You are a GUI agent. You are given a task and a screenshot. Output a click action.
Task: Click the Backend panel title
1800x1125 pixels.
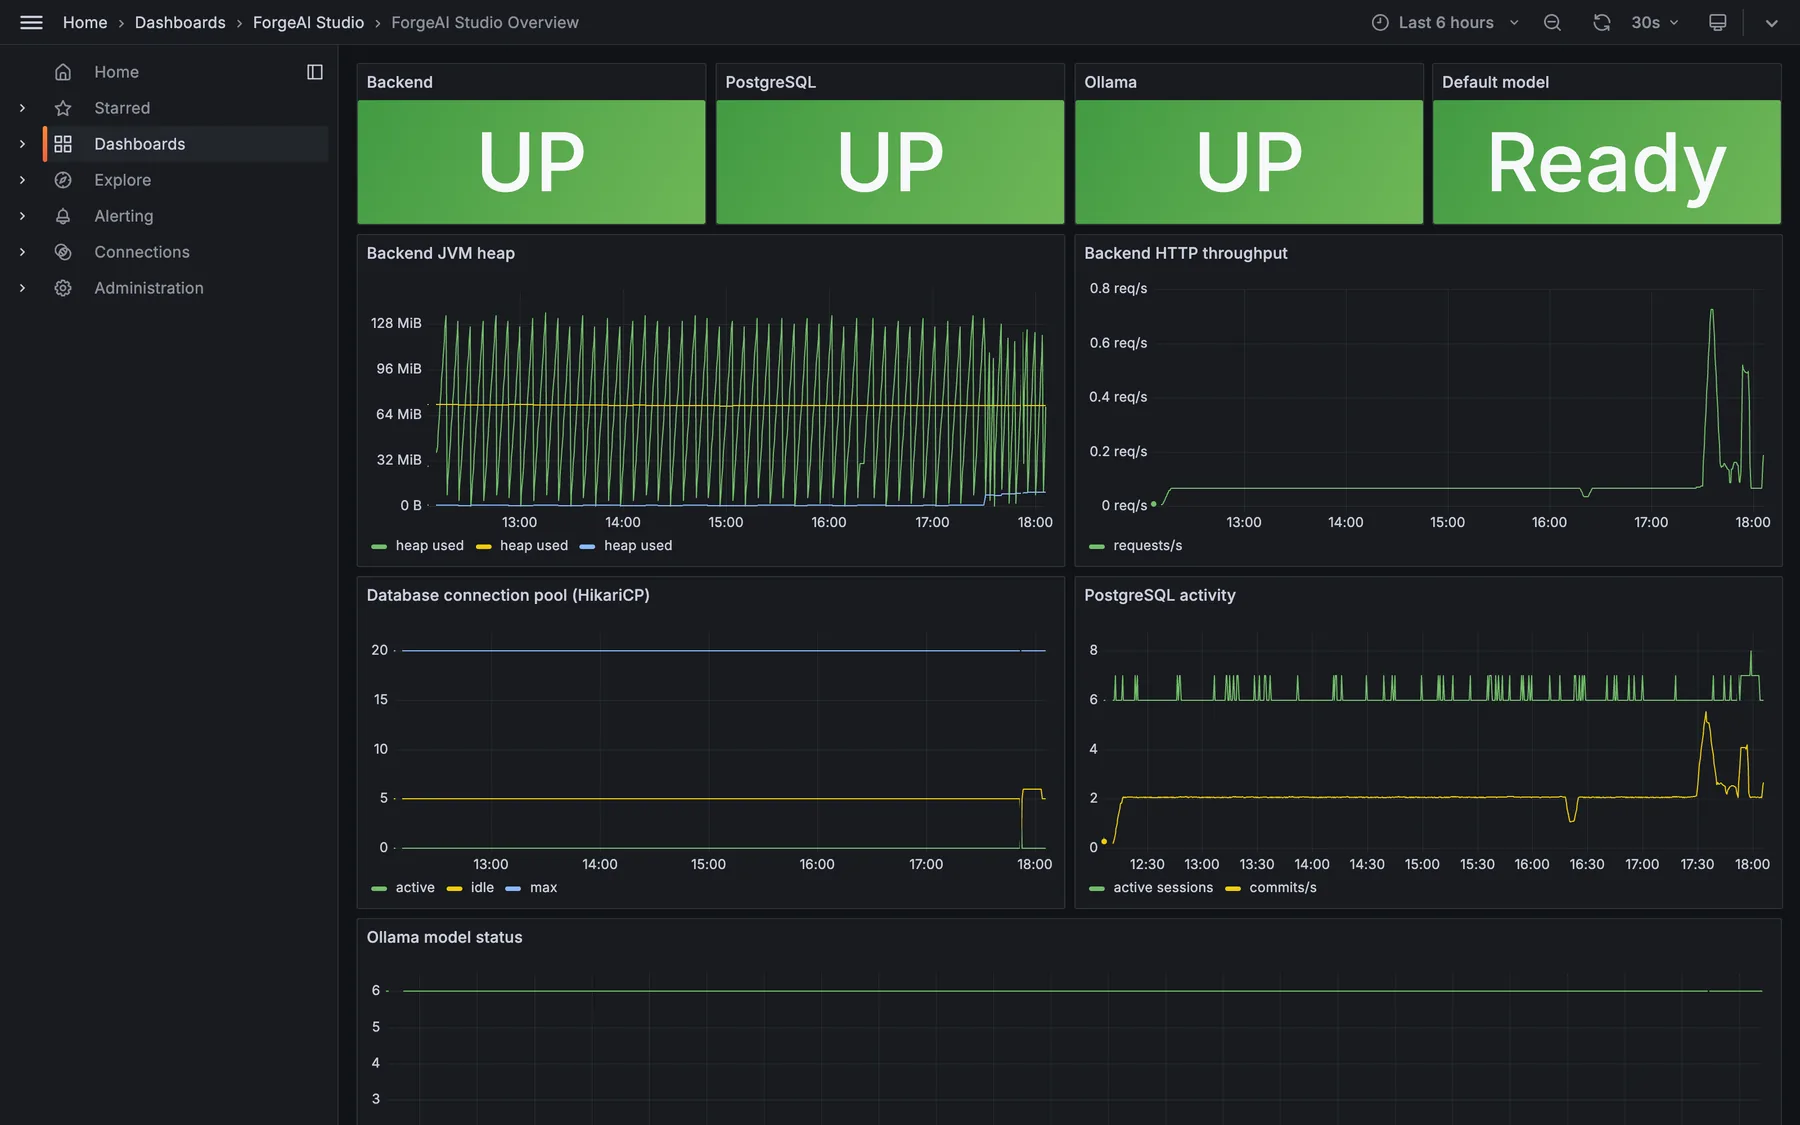click(x=400, y=82)
